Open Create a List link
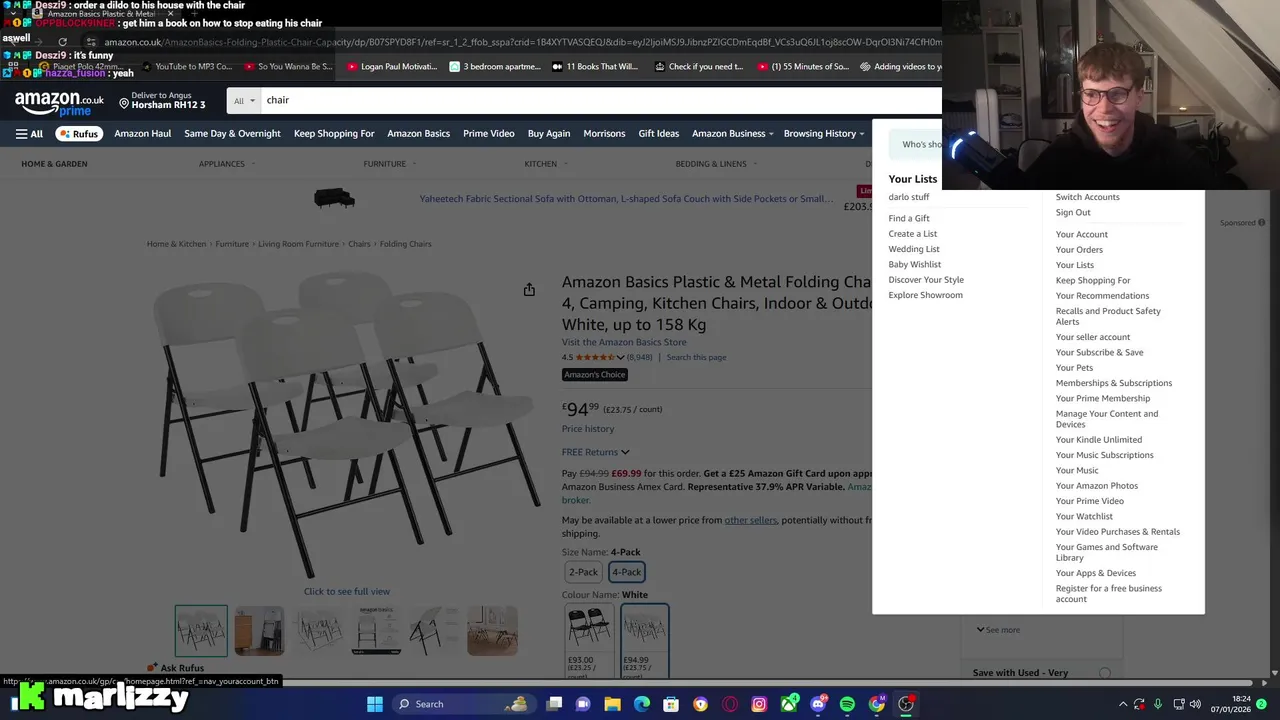 (x=913, y=234)
